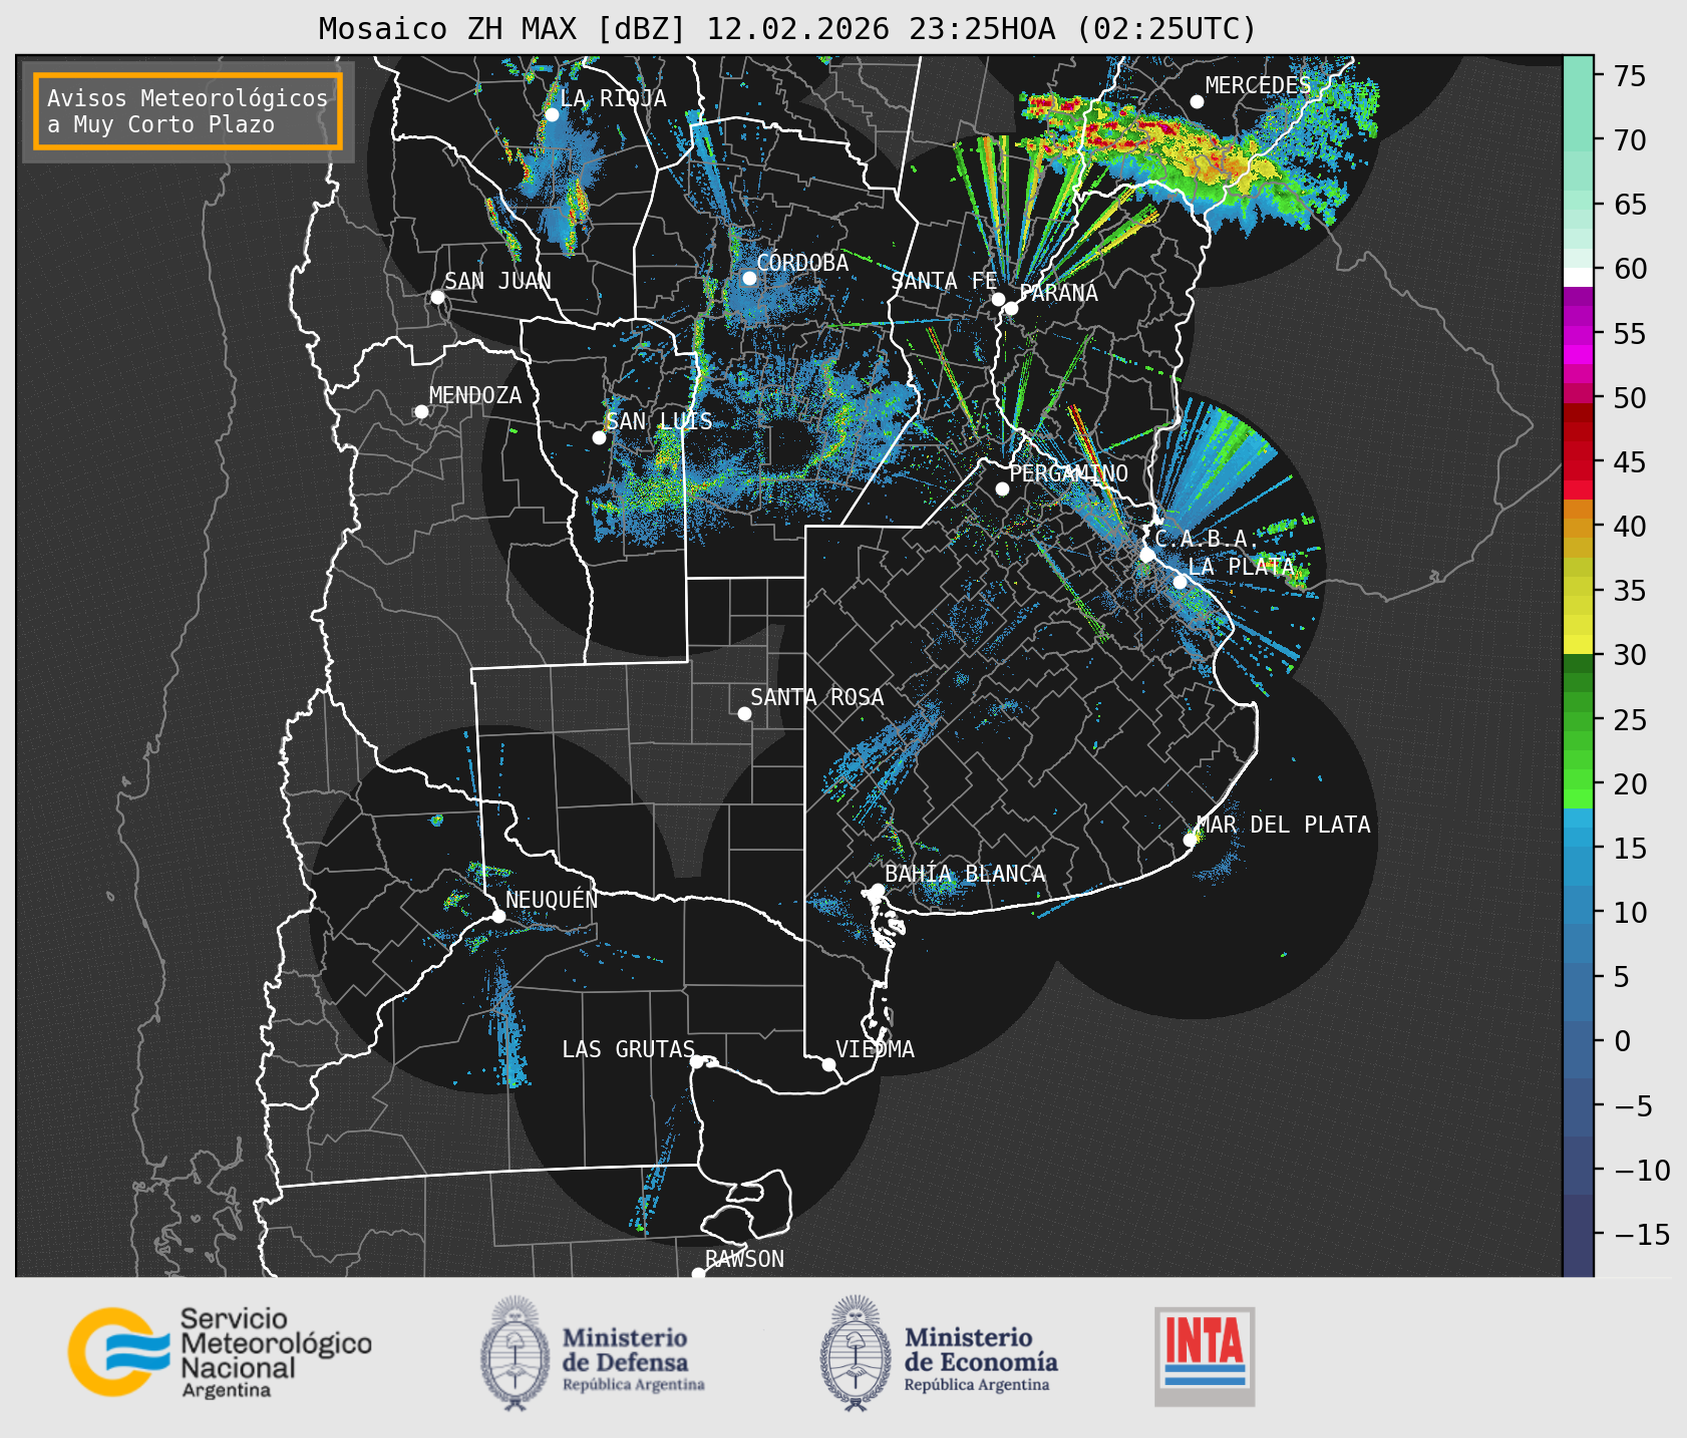Viewport: 1687px width, 1438px height.
Task: Select the PARANA city marker
Action: pyautogui.click(x=1011, y=308)
